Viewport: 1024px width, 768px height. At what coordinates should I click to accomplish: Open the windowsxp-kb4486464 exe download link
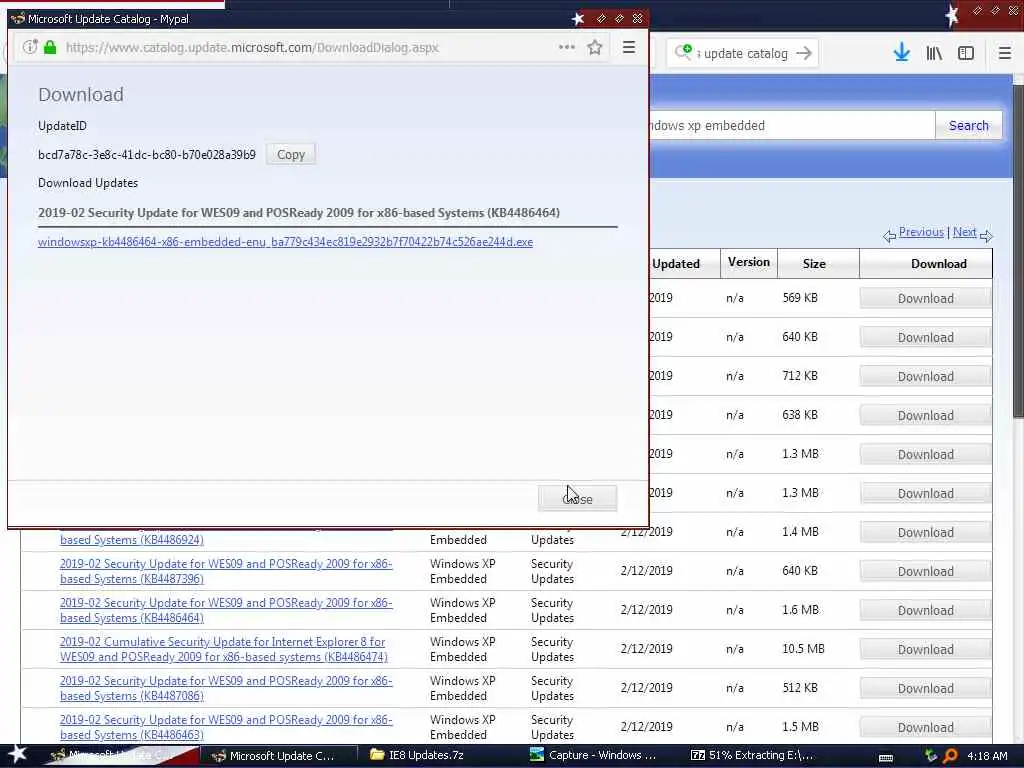click(x=285, y=242)
